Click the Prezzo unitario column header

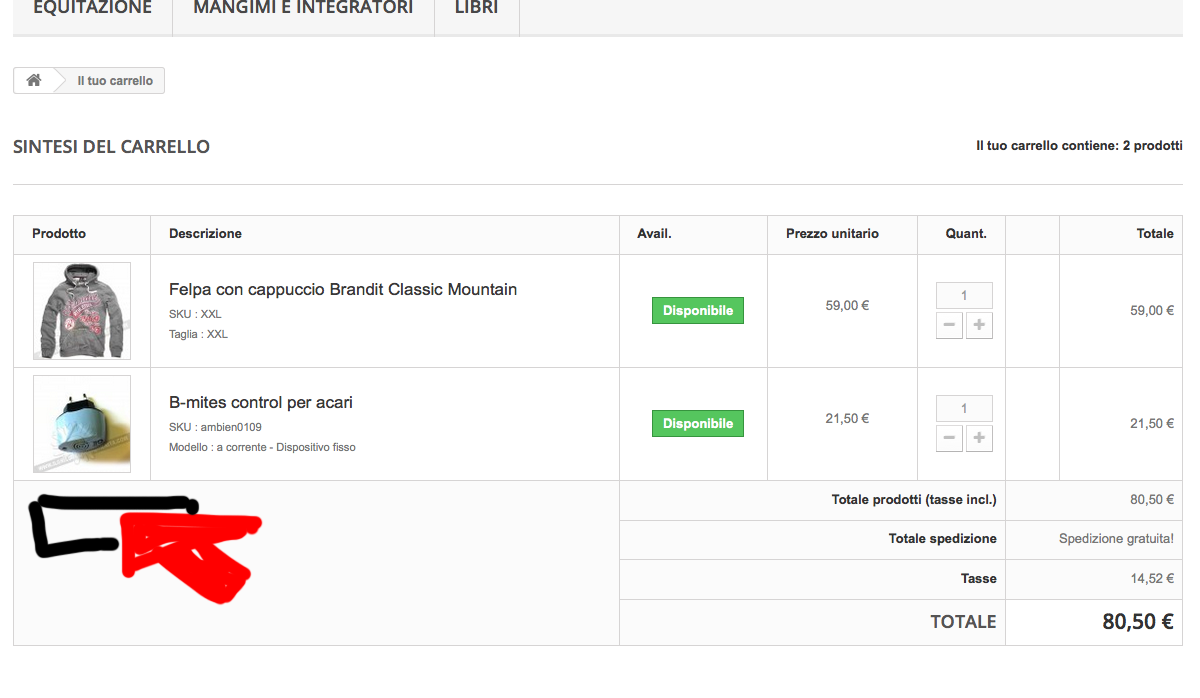832,234
